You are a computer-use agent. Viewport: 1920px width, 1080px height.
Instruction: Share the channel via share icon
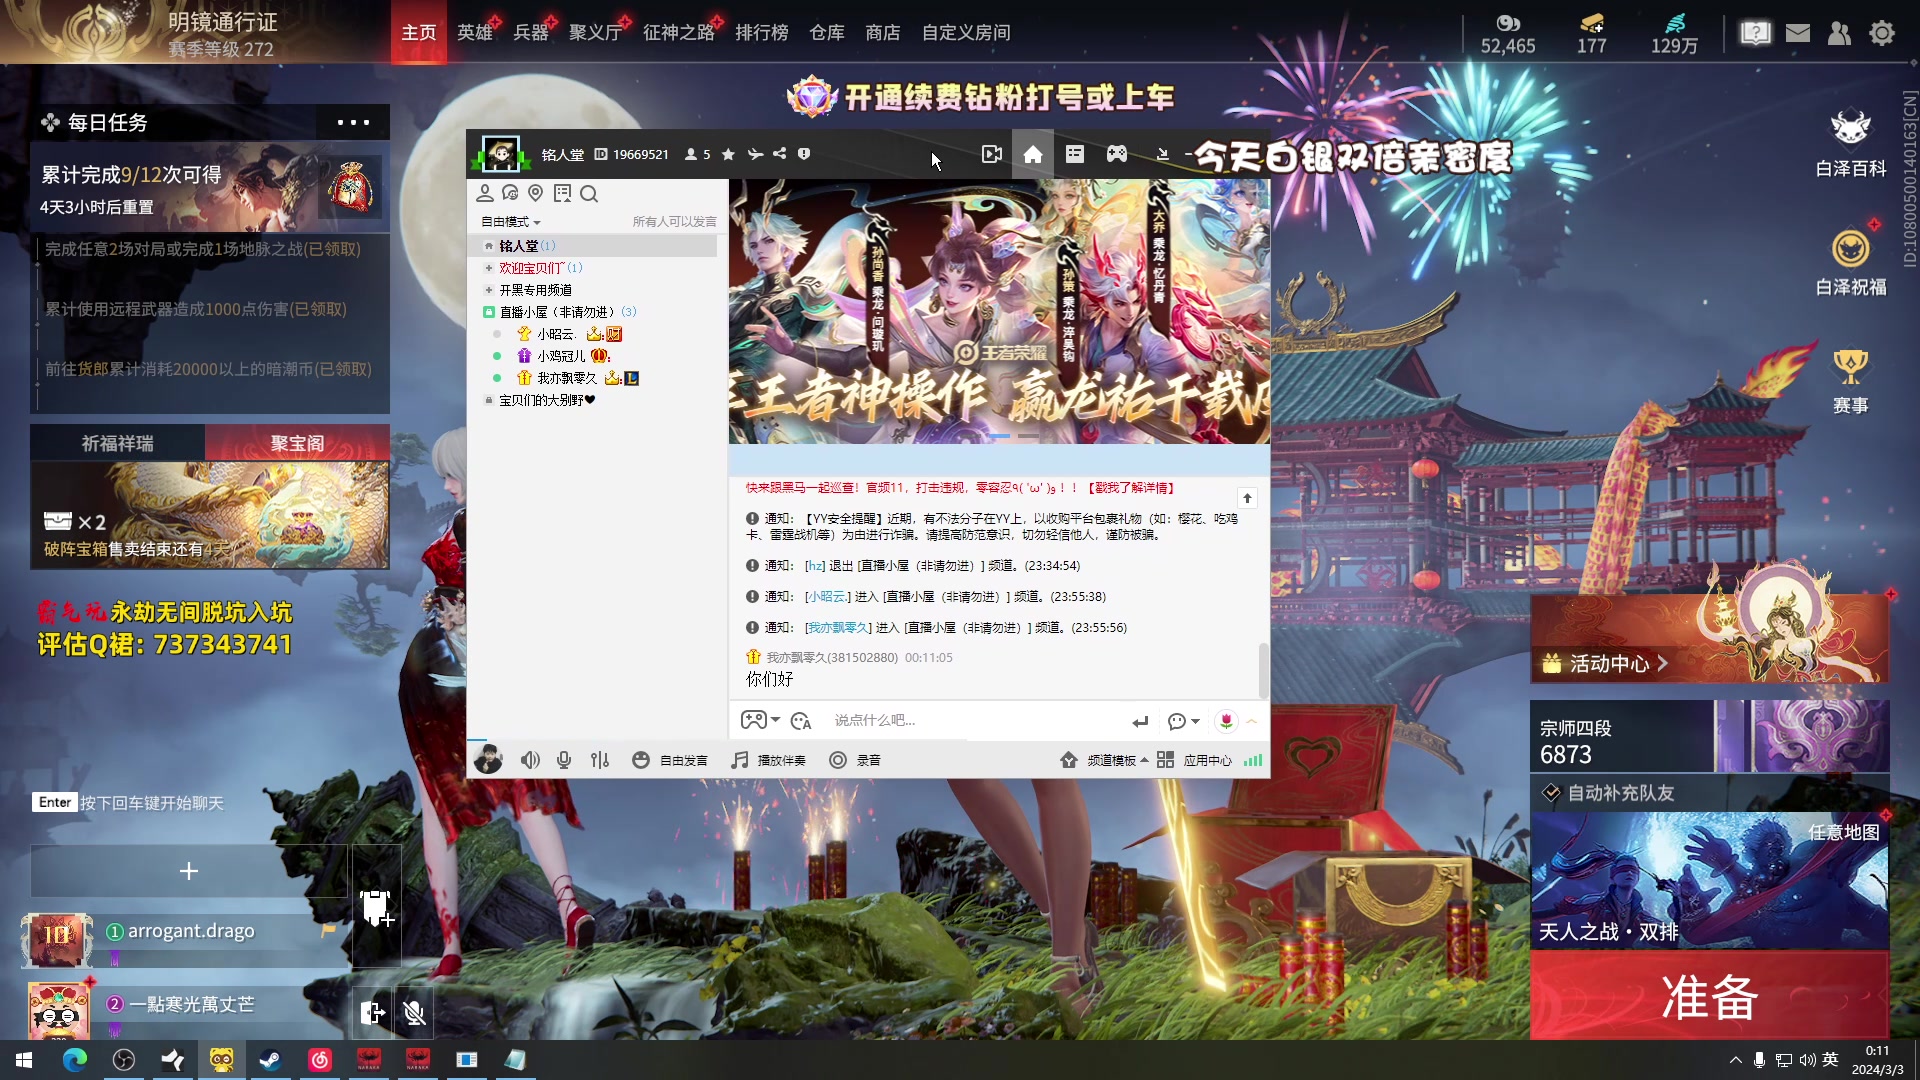click(779, 154)
